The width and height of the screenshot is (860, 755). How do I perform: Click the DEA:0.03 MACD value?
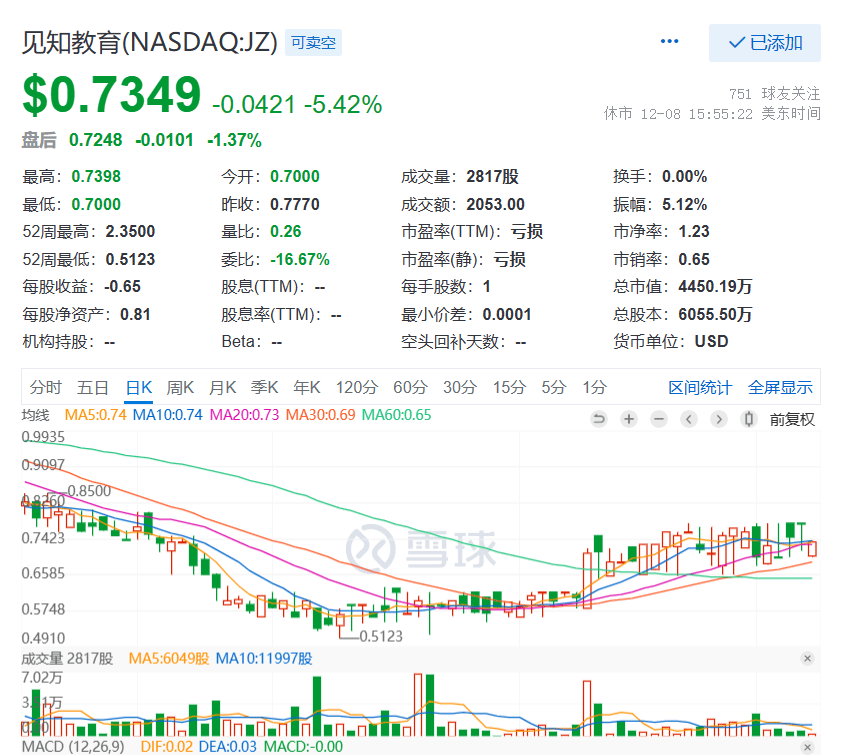click(228, 747)
